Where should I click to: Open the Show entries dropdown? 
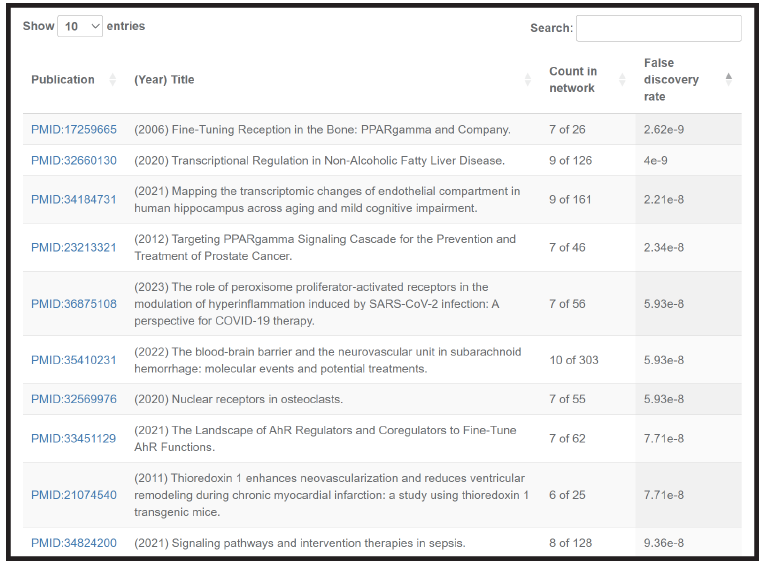tap(80, 26)
